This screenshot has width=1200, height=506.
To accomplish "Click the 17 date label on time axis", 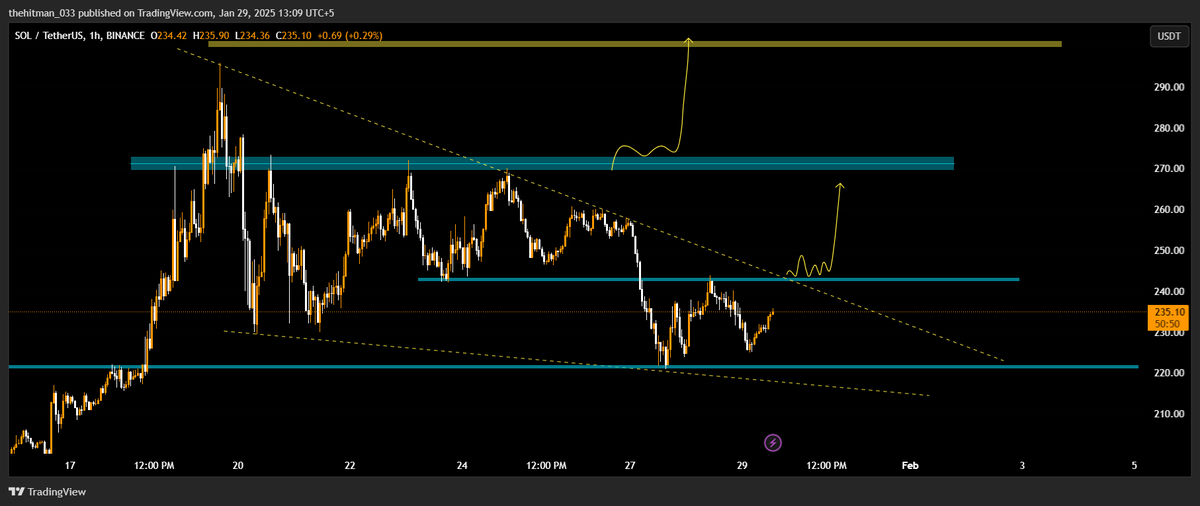I will click(x=70, y=466).
